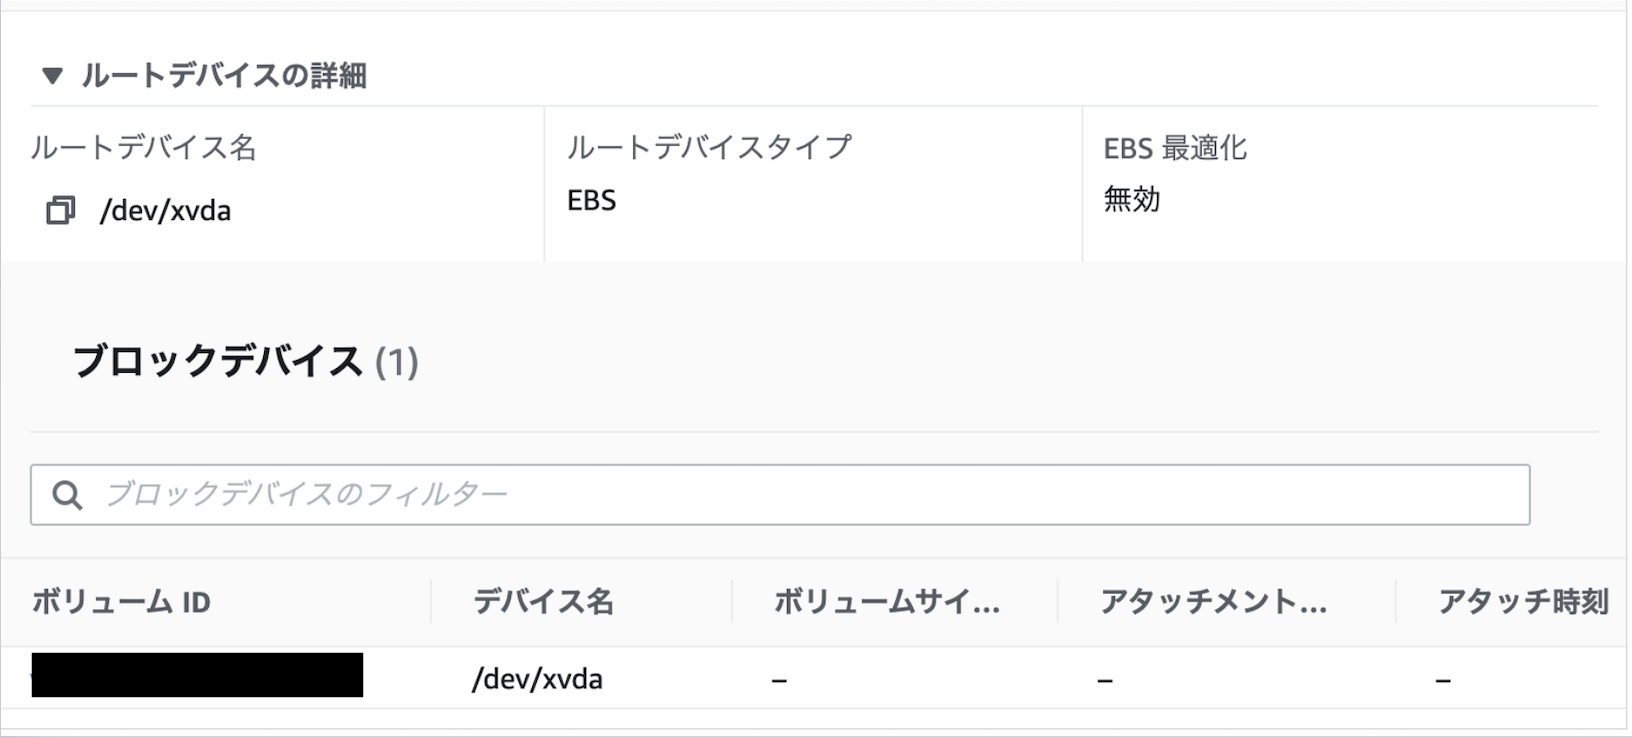Screen dimensions: 1632x738
Task: Click the ルートデバイス名 field label
Action: coord(144,147)
